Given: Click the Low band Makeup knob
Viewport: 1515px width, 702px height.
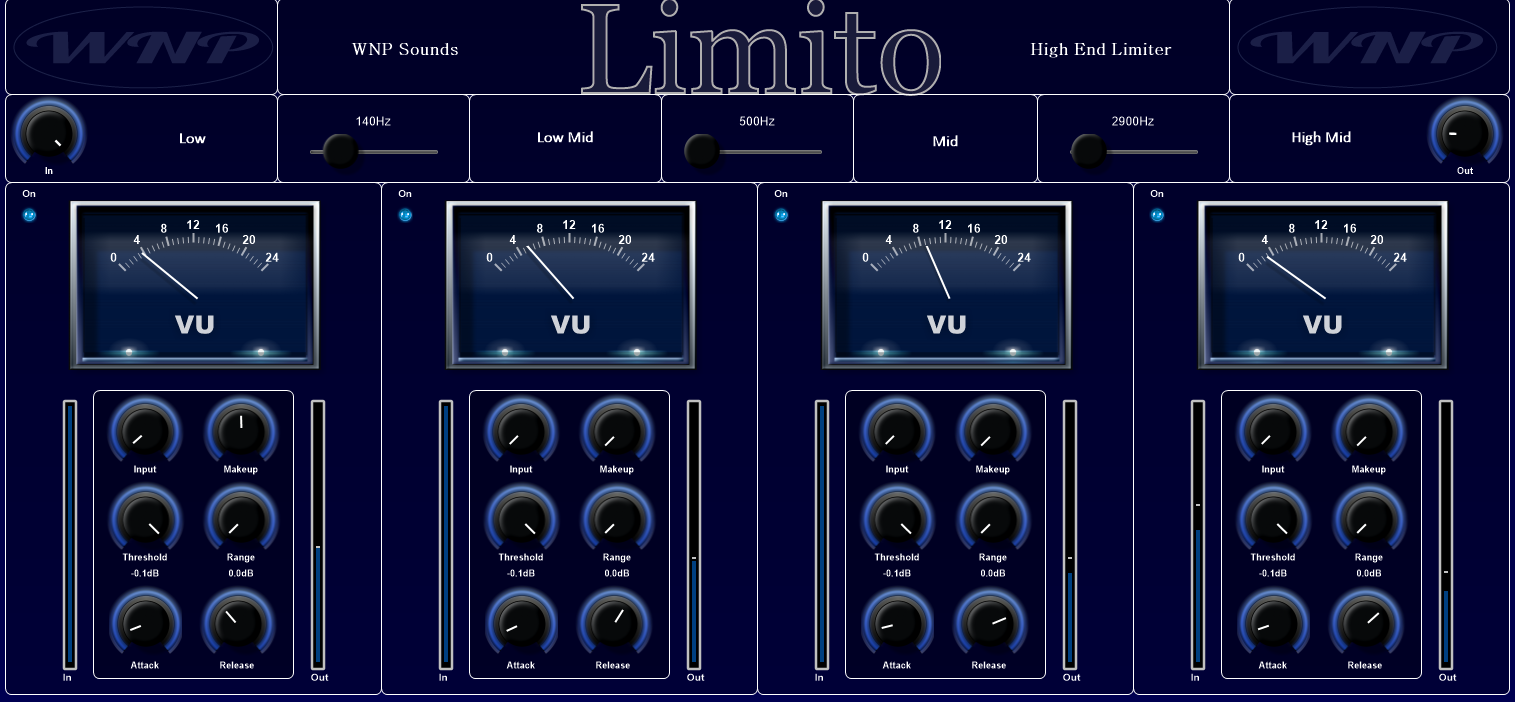Looking at the screenshot, I should point(240,430).
